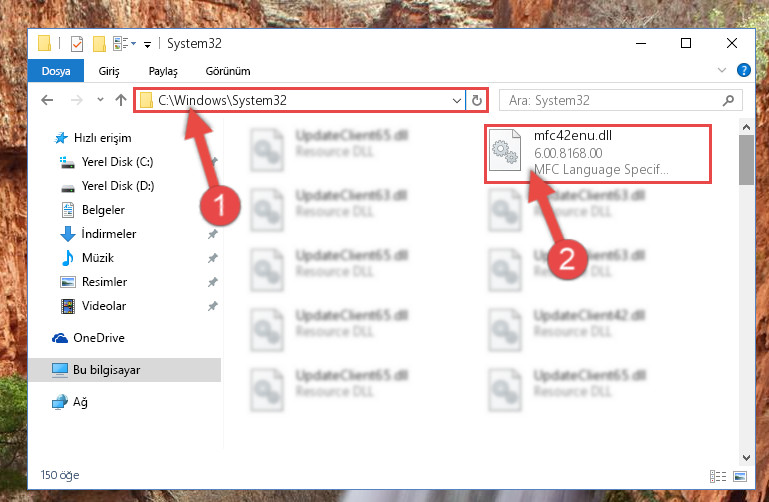Click the Back navigation arrow

point(47,100)
